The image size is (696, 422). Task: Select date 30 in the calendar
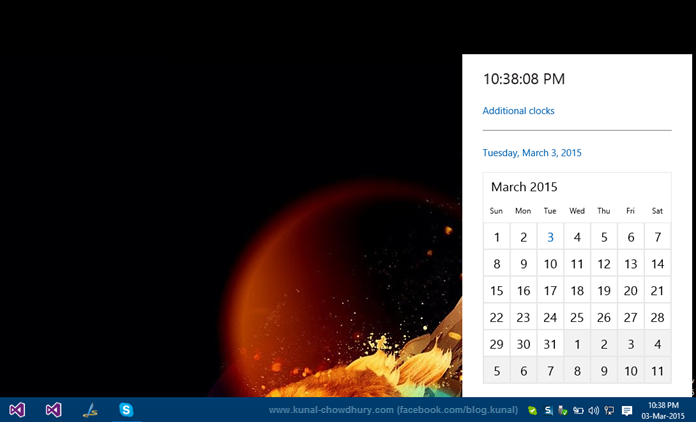coord(523,344)
